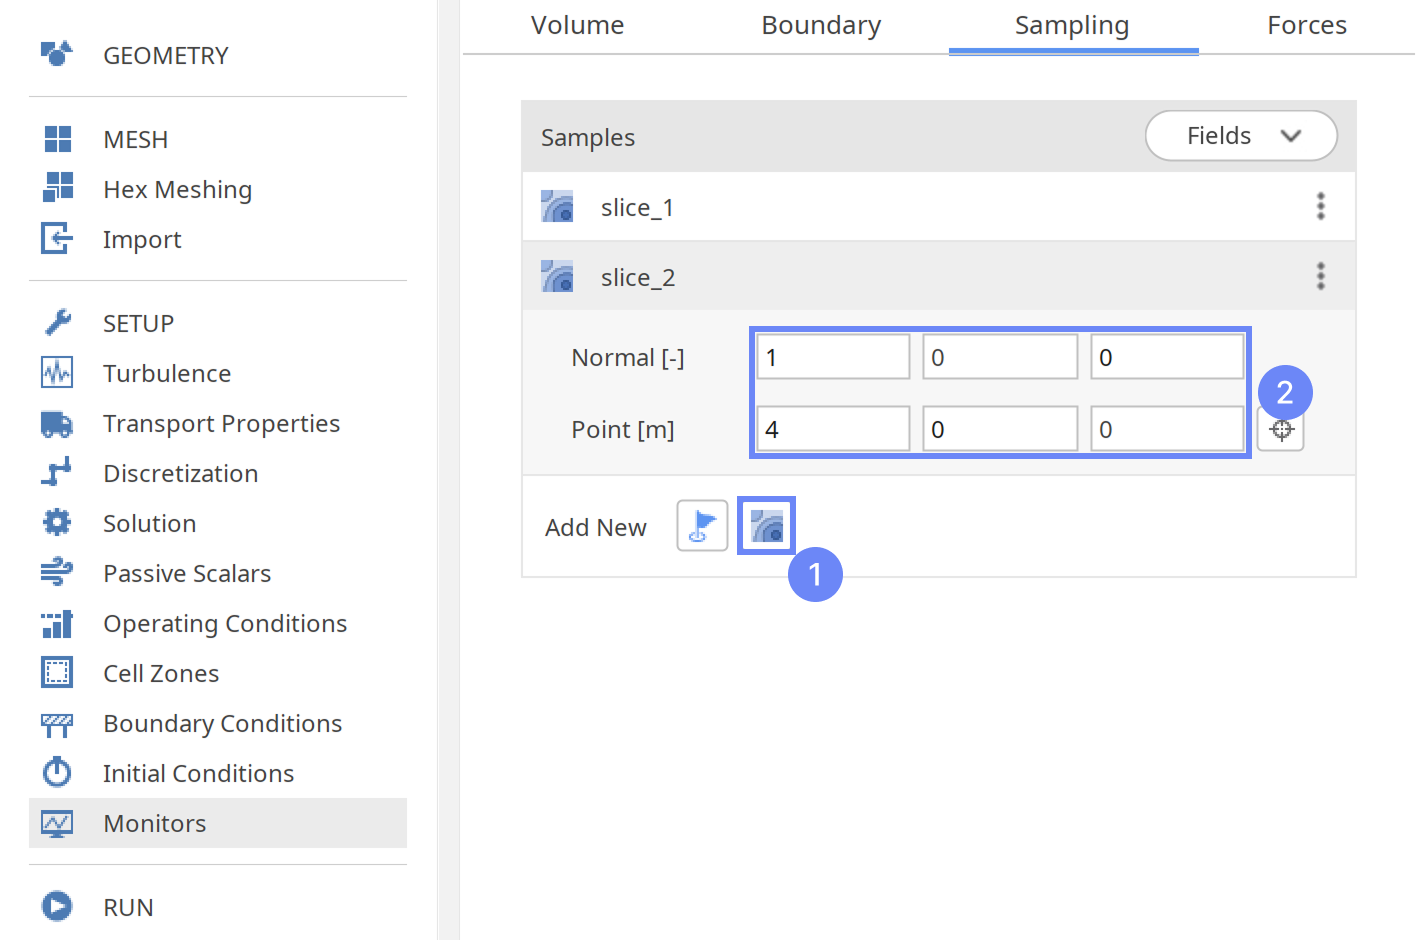Click the add slice sample icon
The width and height of the screenshot is (1416, 940).
coord(766,526)
